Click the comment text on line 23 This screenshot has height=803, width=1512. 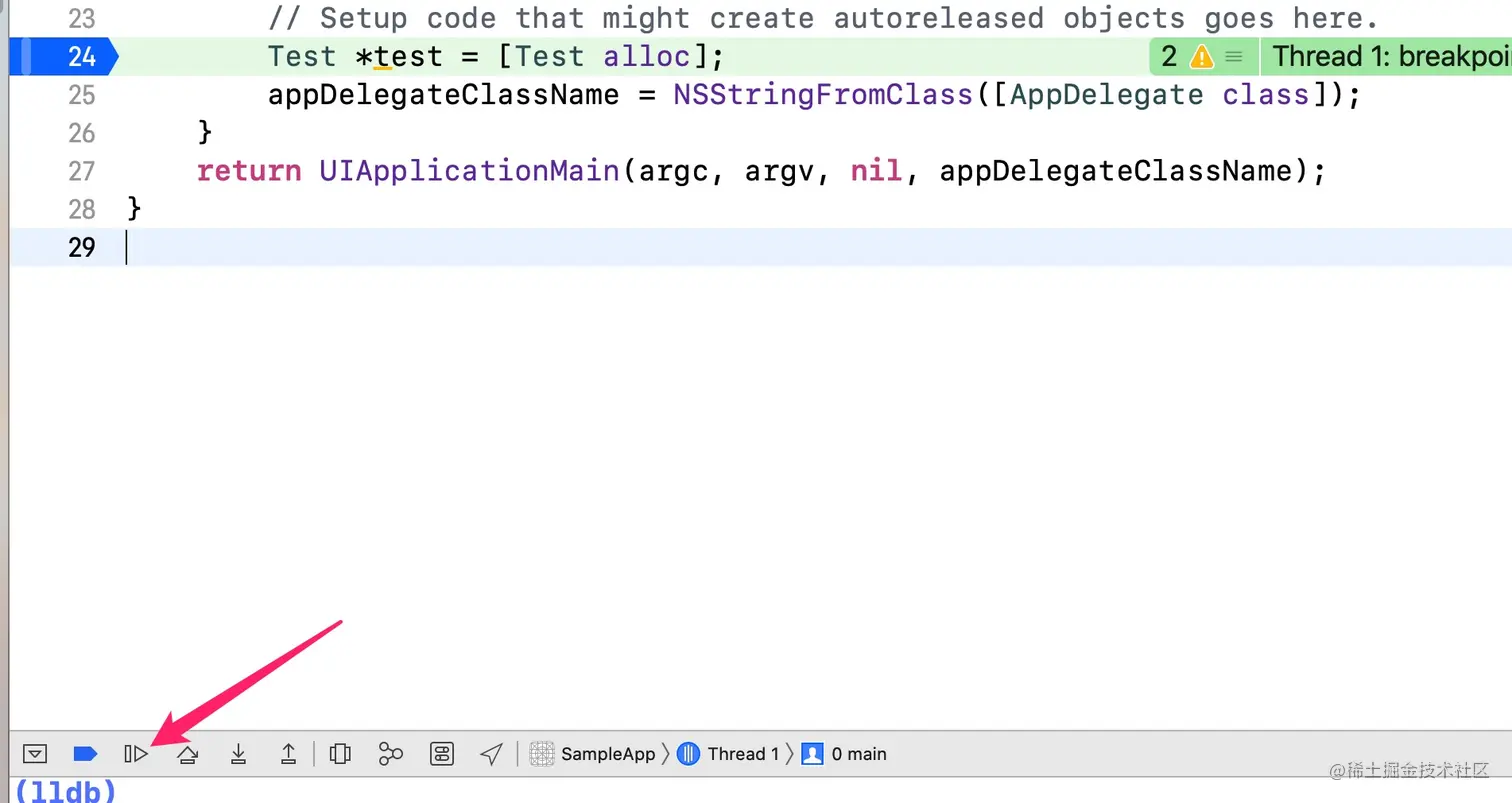(822, 19)
